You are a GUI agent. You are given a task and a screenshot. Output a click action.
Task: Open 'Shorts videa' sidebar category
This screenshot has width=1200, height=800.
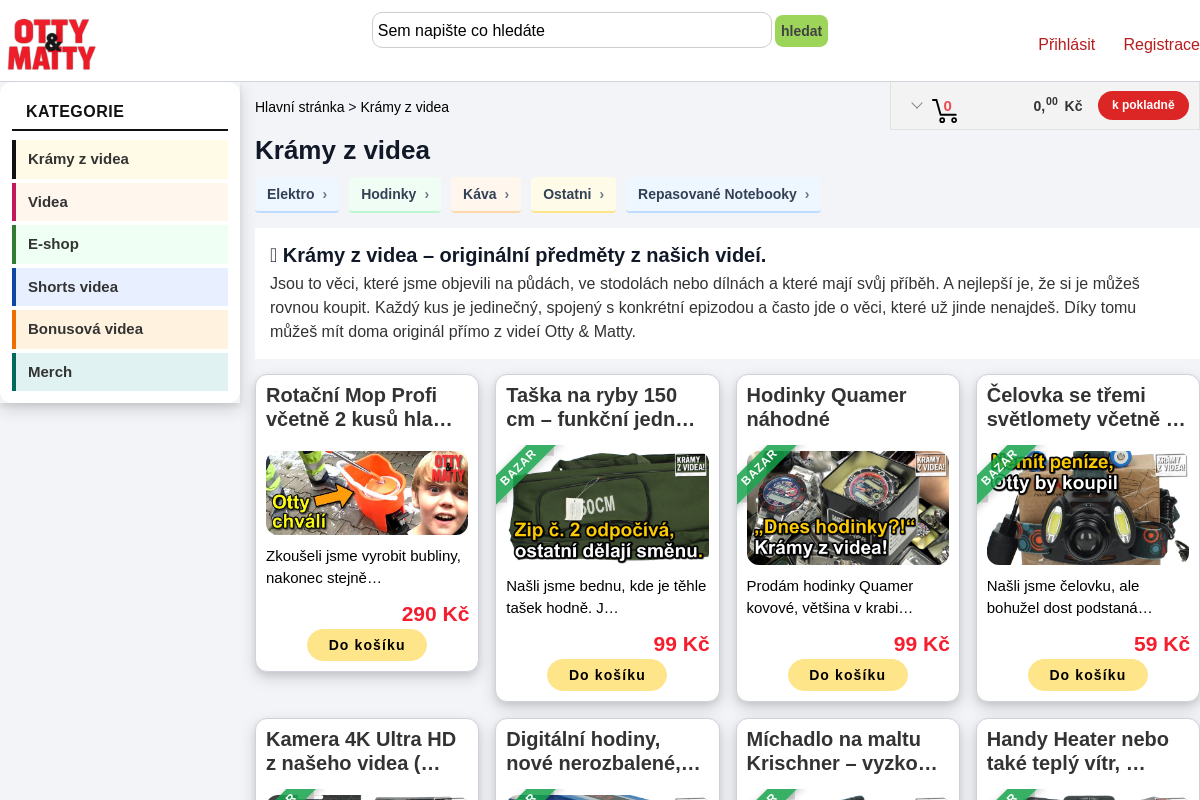120,287
